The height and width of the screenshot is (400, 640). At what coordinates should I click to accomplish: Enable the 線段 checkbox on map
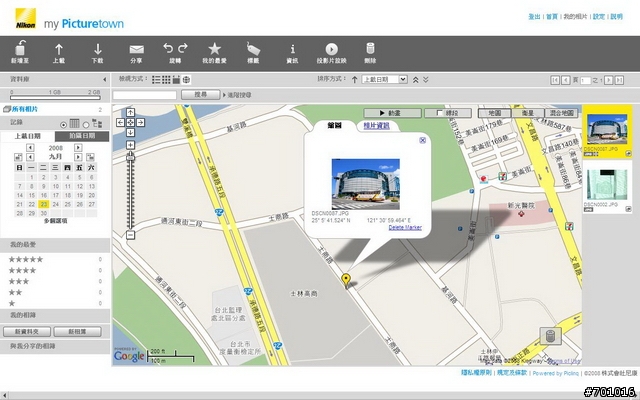[440, 113]
